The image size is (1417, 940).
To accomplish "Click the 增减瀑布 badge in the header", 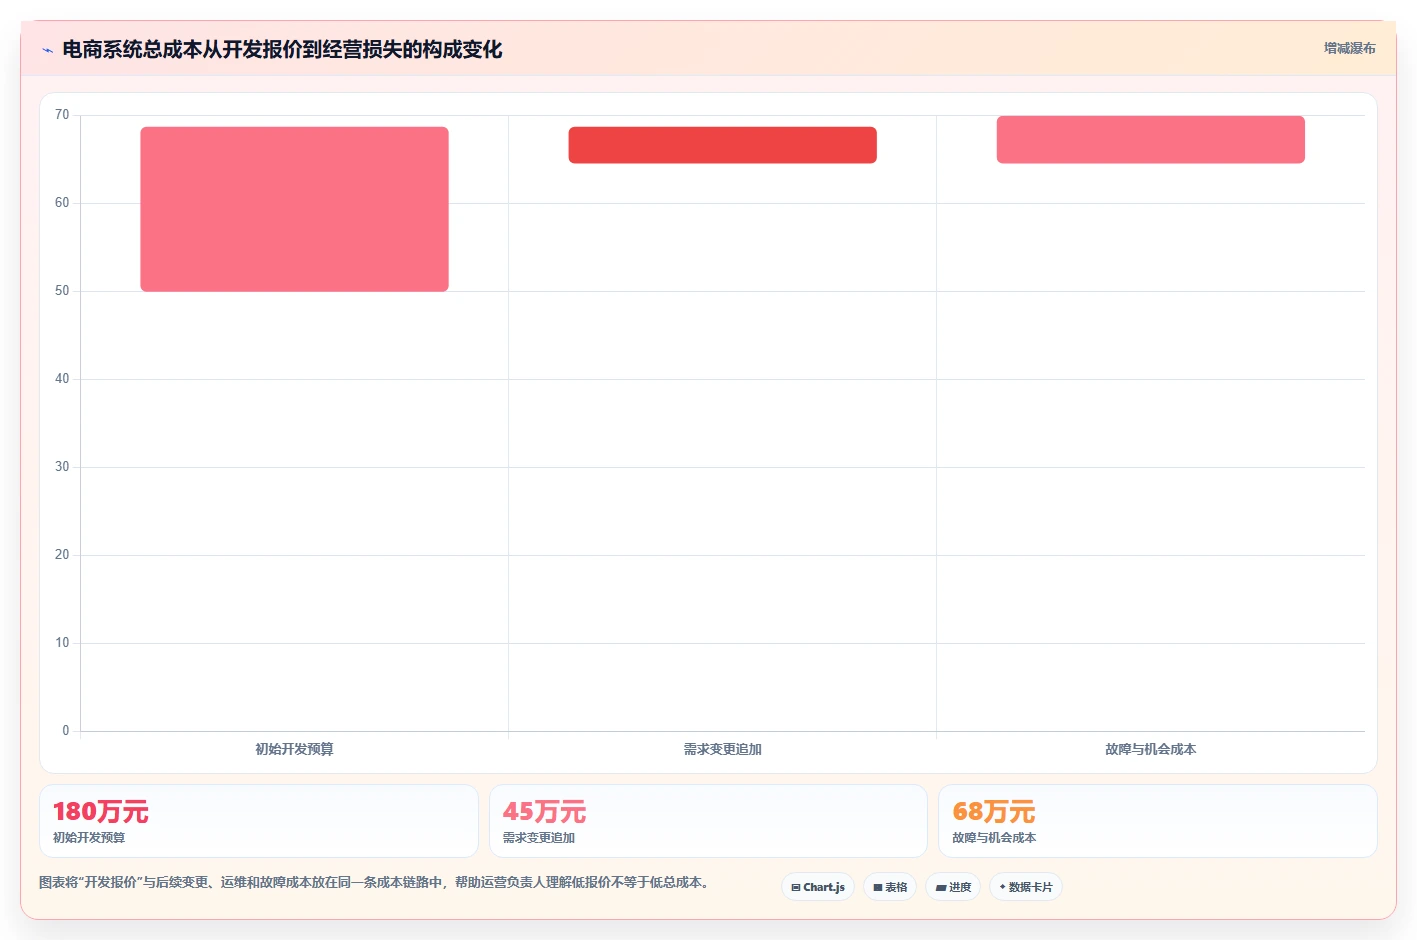I will 1349,48.
